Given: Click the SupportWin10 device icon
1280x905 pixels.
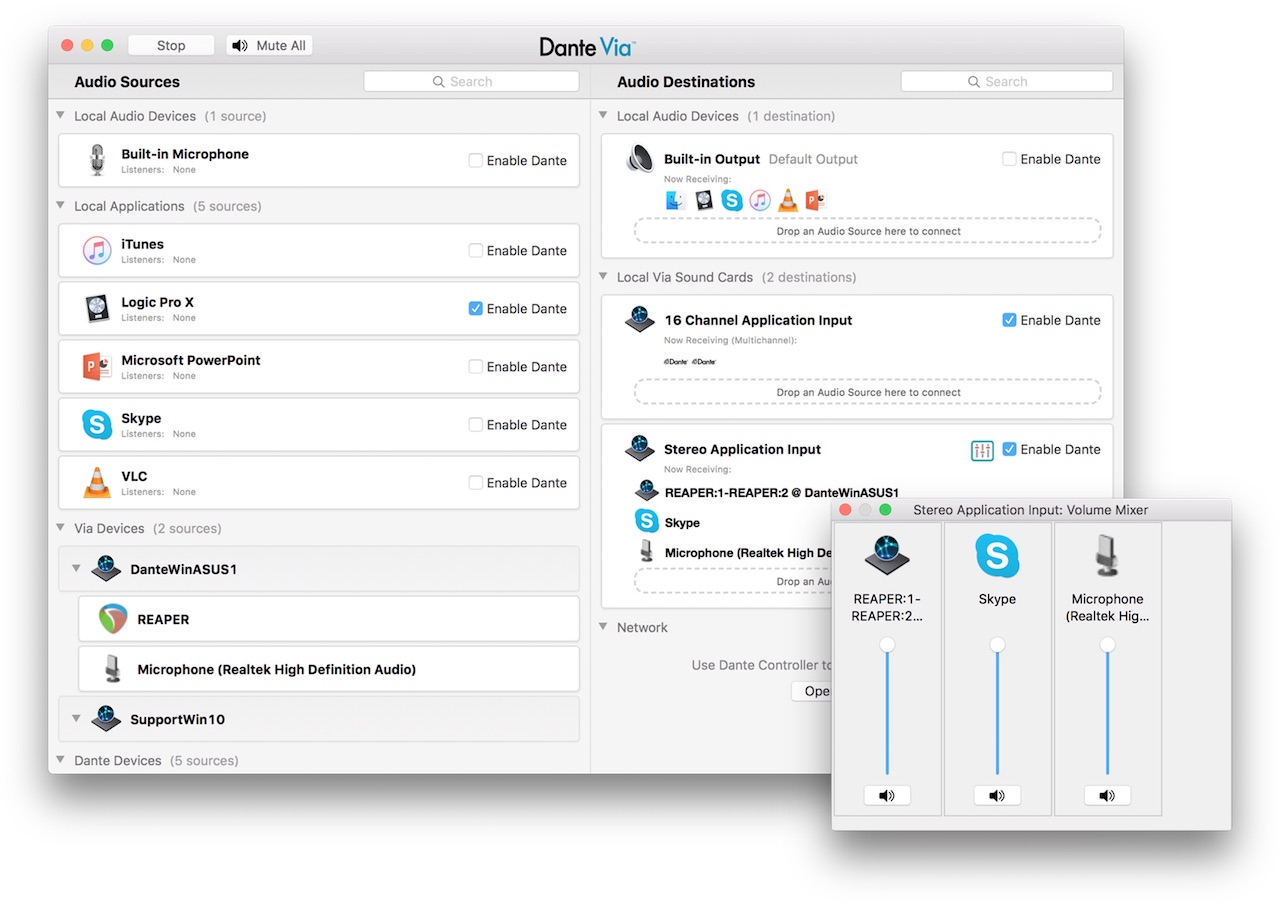Looking at the screenshot, I should point(106,719).
